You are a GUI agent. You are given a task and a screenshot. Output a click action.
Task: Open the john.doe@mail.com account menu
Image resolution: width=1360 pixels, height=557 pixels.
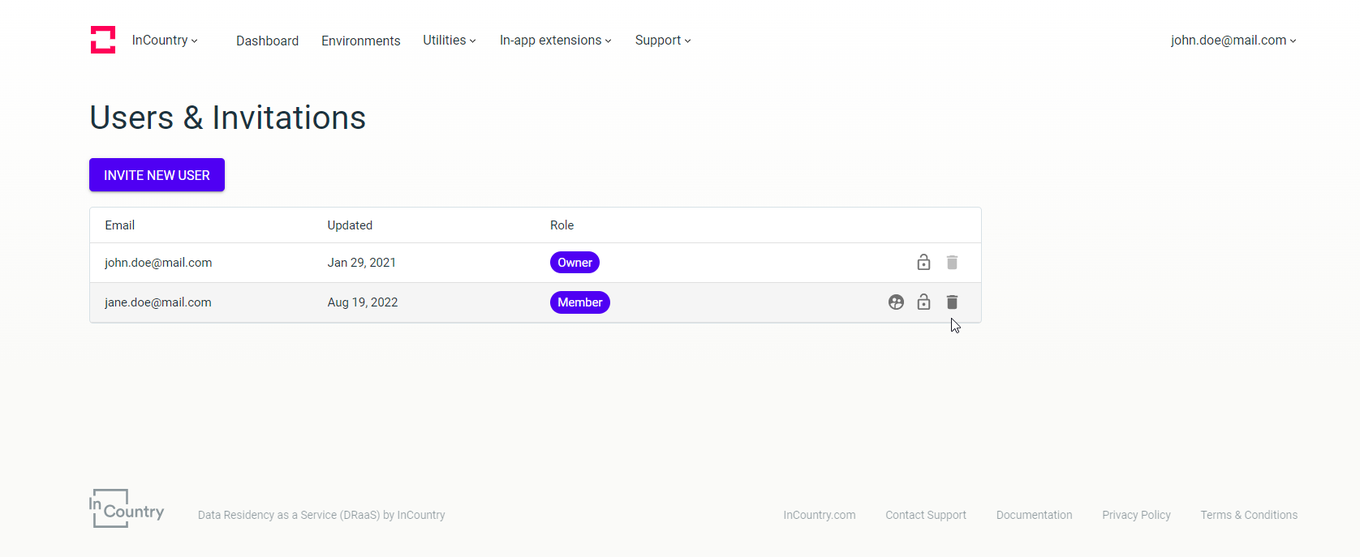tap(1233, 41)
